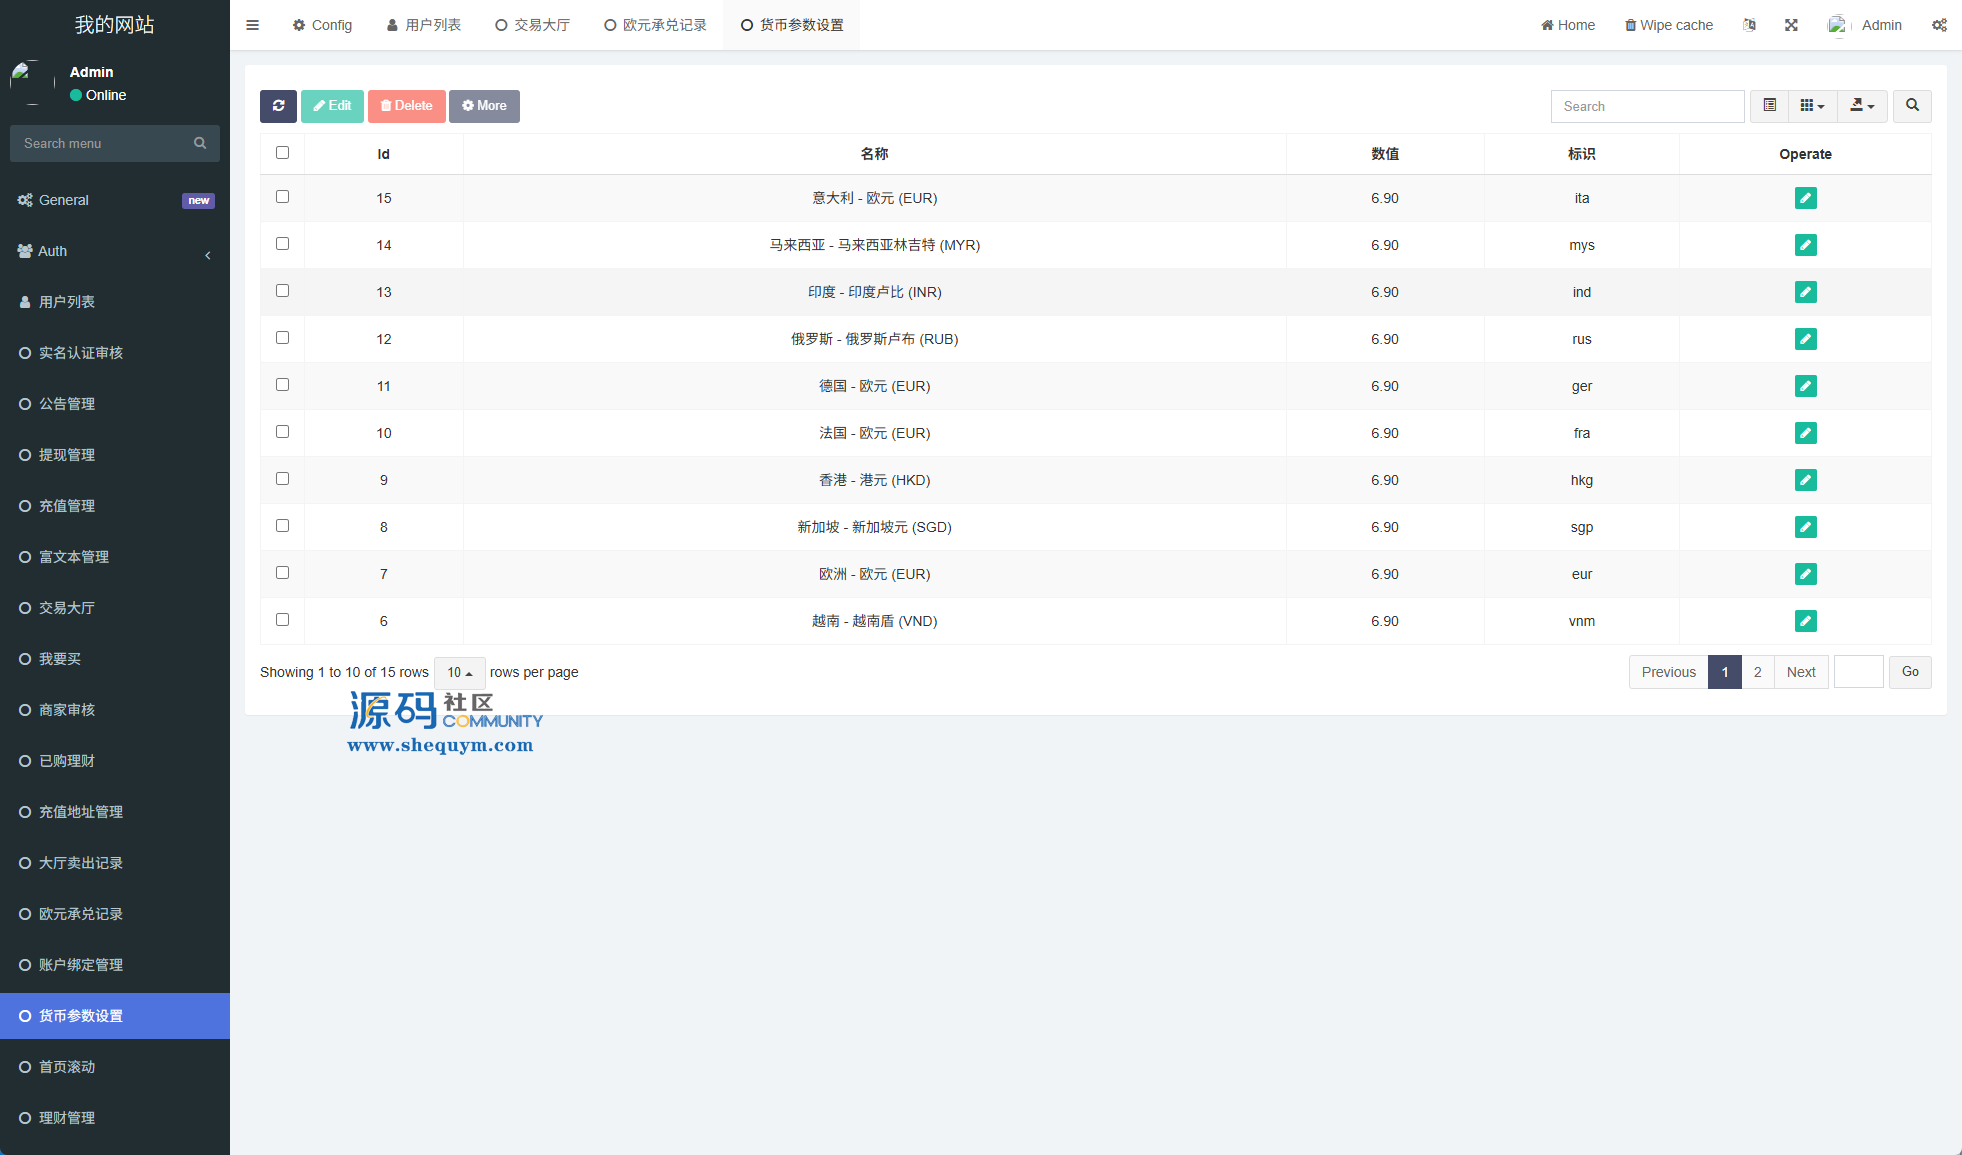Click the language switch icon in the top bar
This screenshot has height=1155, width=1962.
point(1749,25)
